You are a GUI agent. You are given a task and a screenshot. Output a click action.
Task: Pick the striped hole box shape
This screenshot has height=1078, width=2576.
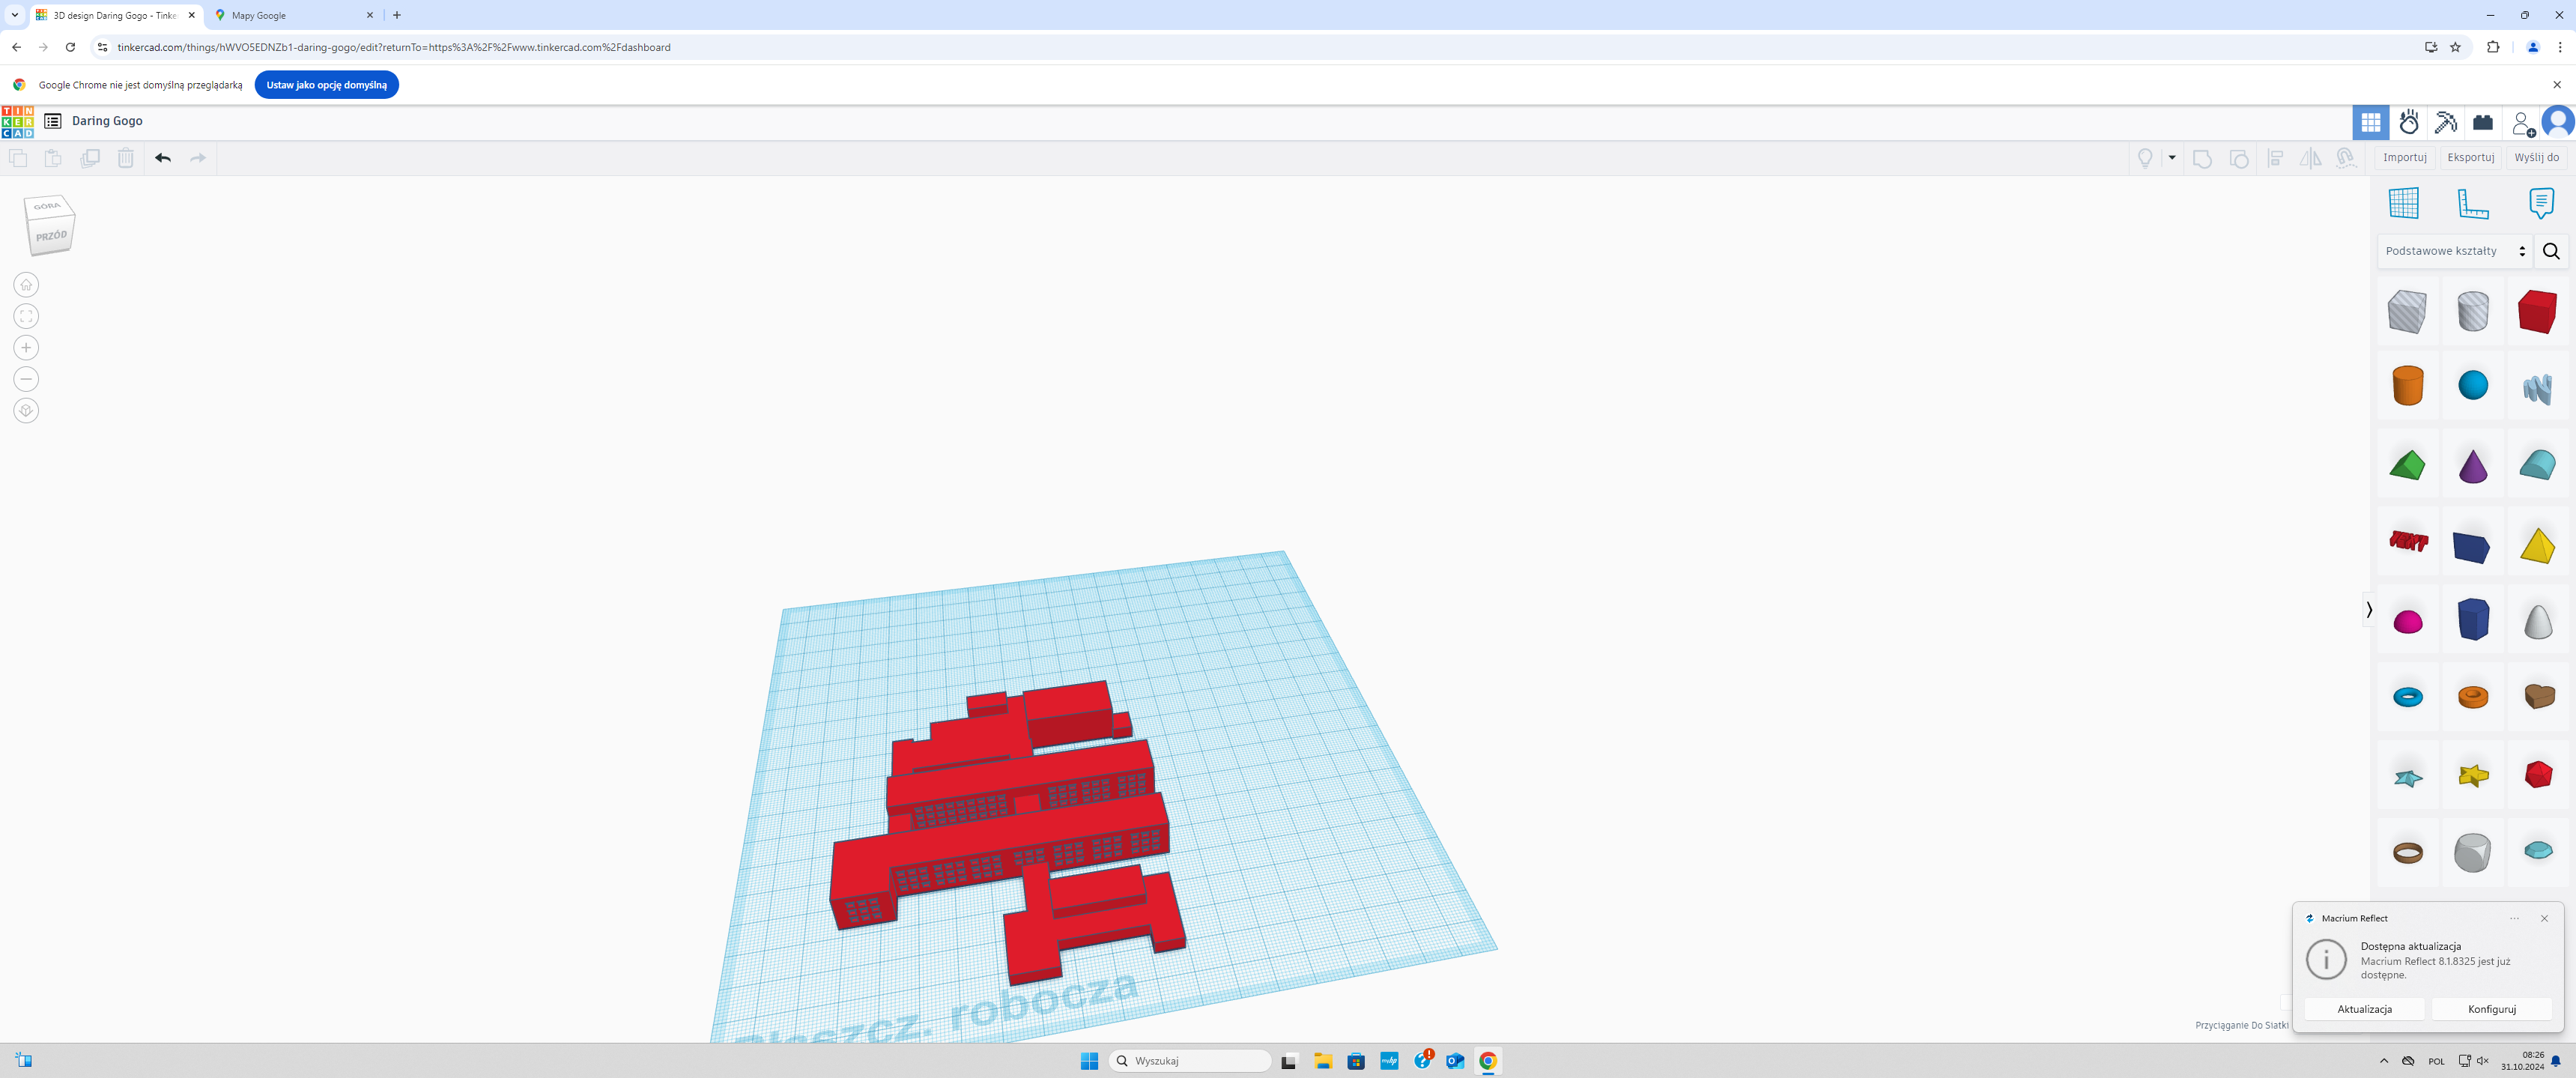pyautogui.click(x=2407, y=312)
